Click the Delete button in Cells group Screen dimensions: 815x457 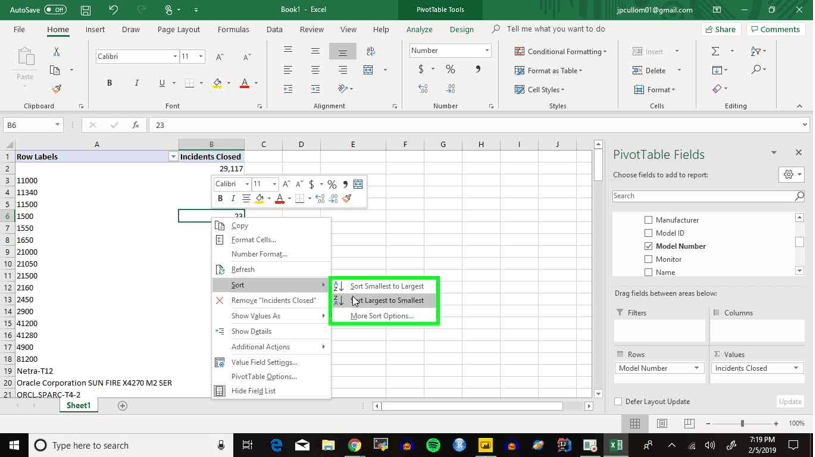[649, 71]
